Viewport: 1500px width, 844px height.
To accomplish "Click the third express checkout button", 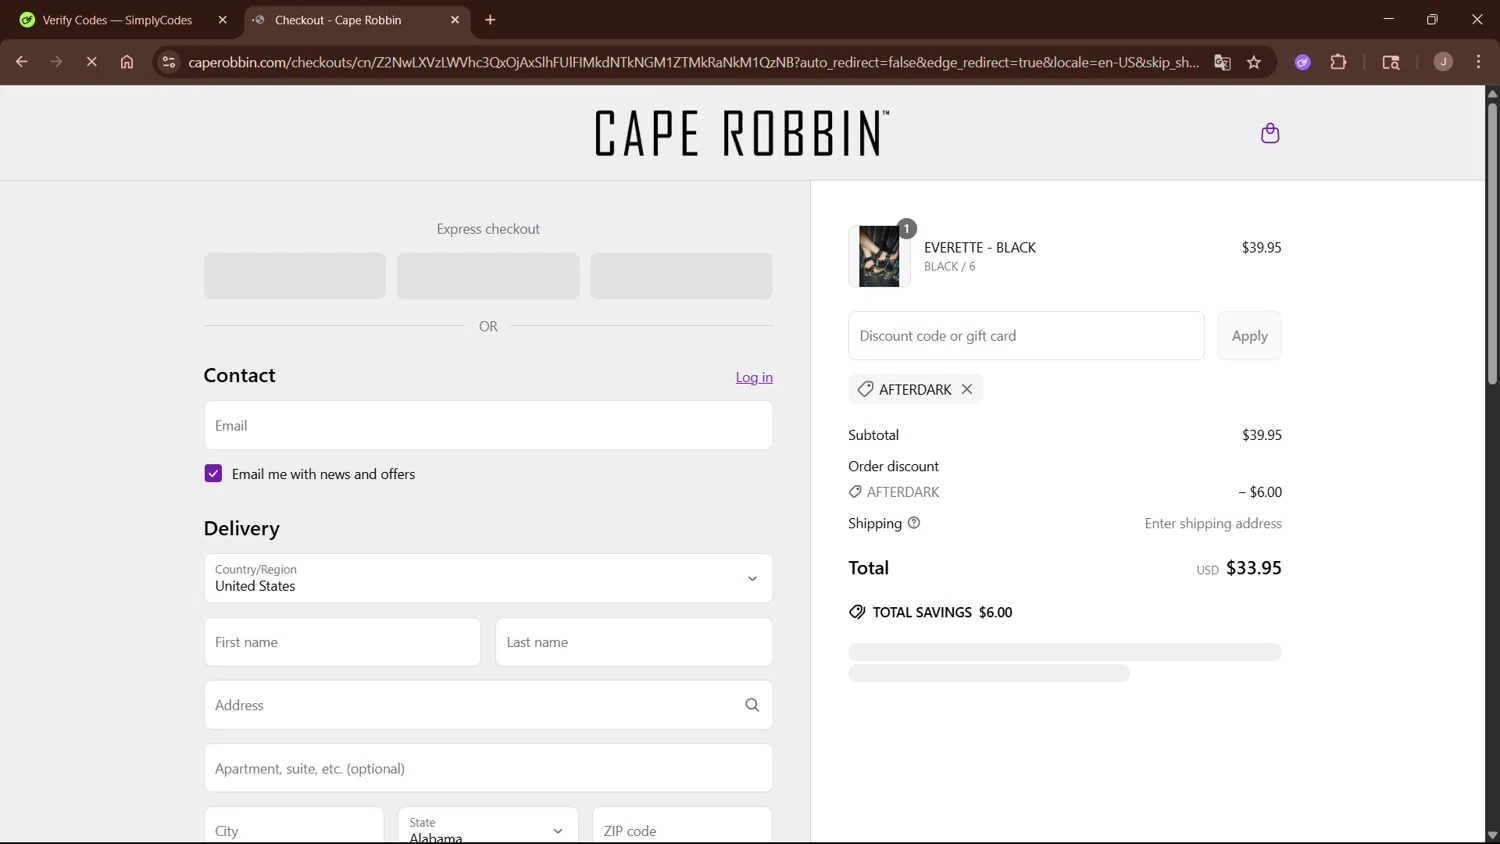I will [681, 276].
